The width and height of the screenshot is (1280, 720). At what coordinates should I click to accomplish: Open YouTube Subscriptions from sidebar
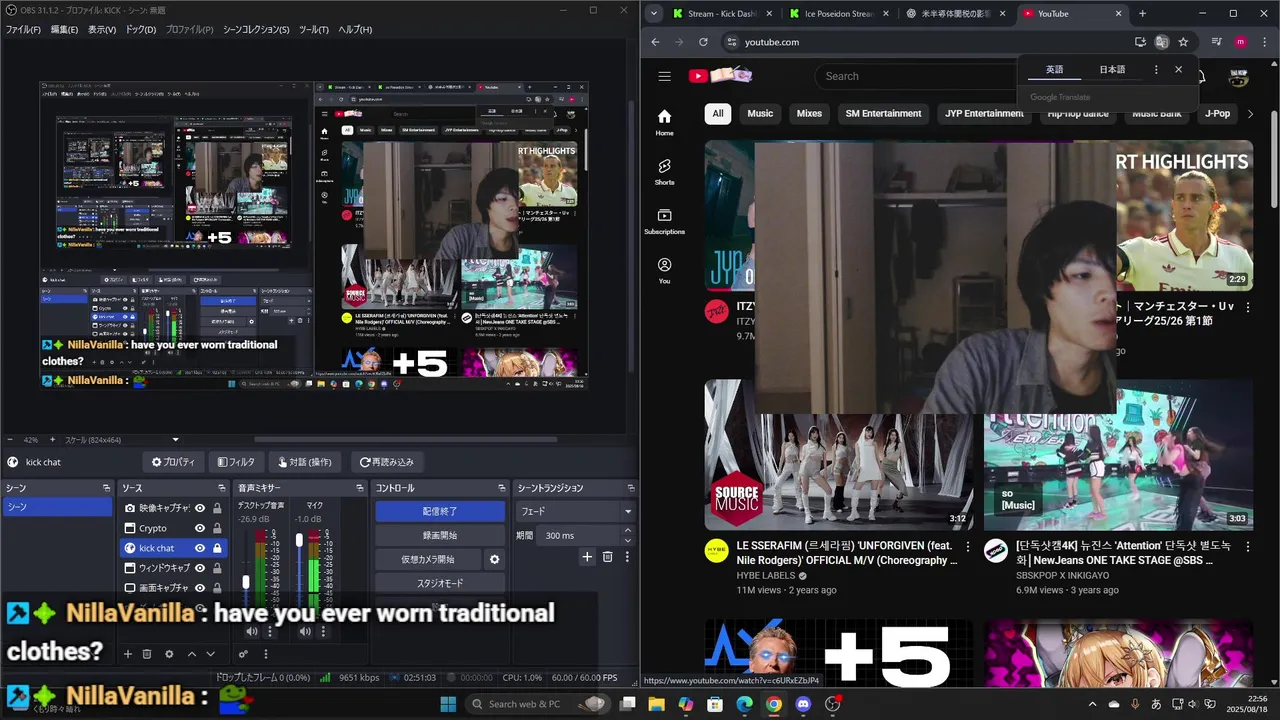tap(664, 221)
